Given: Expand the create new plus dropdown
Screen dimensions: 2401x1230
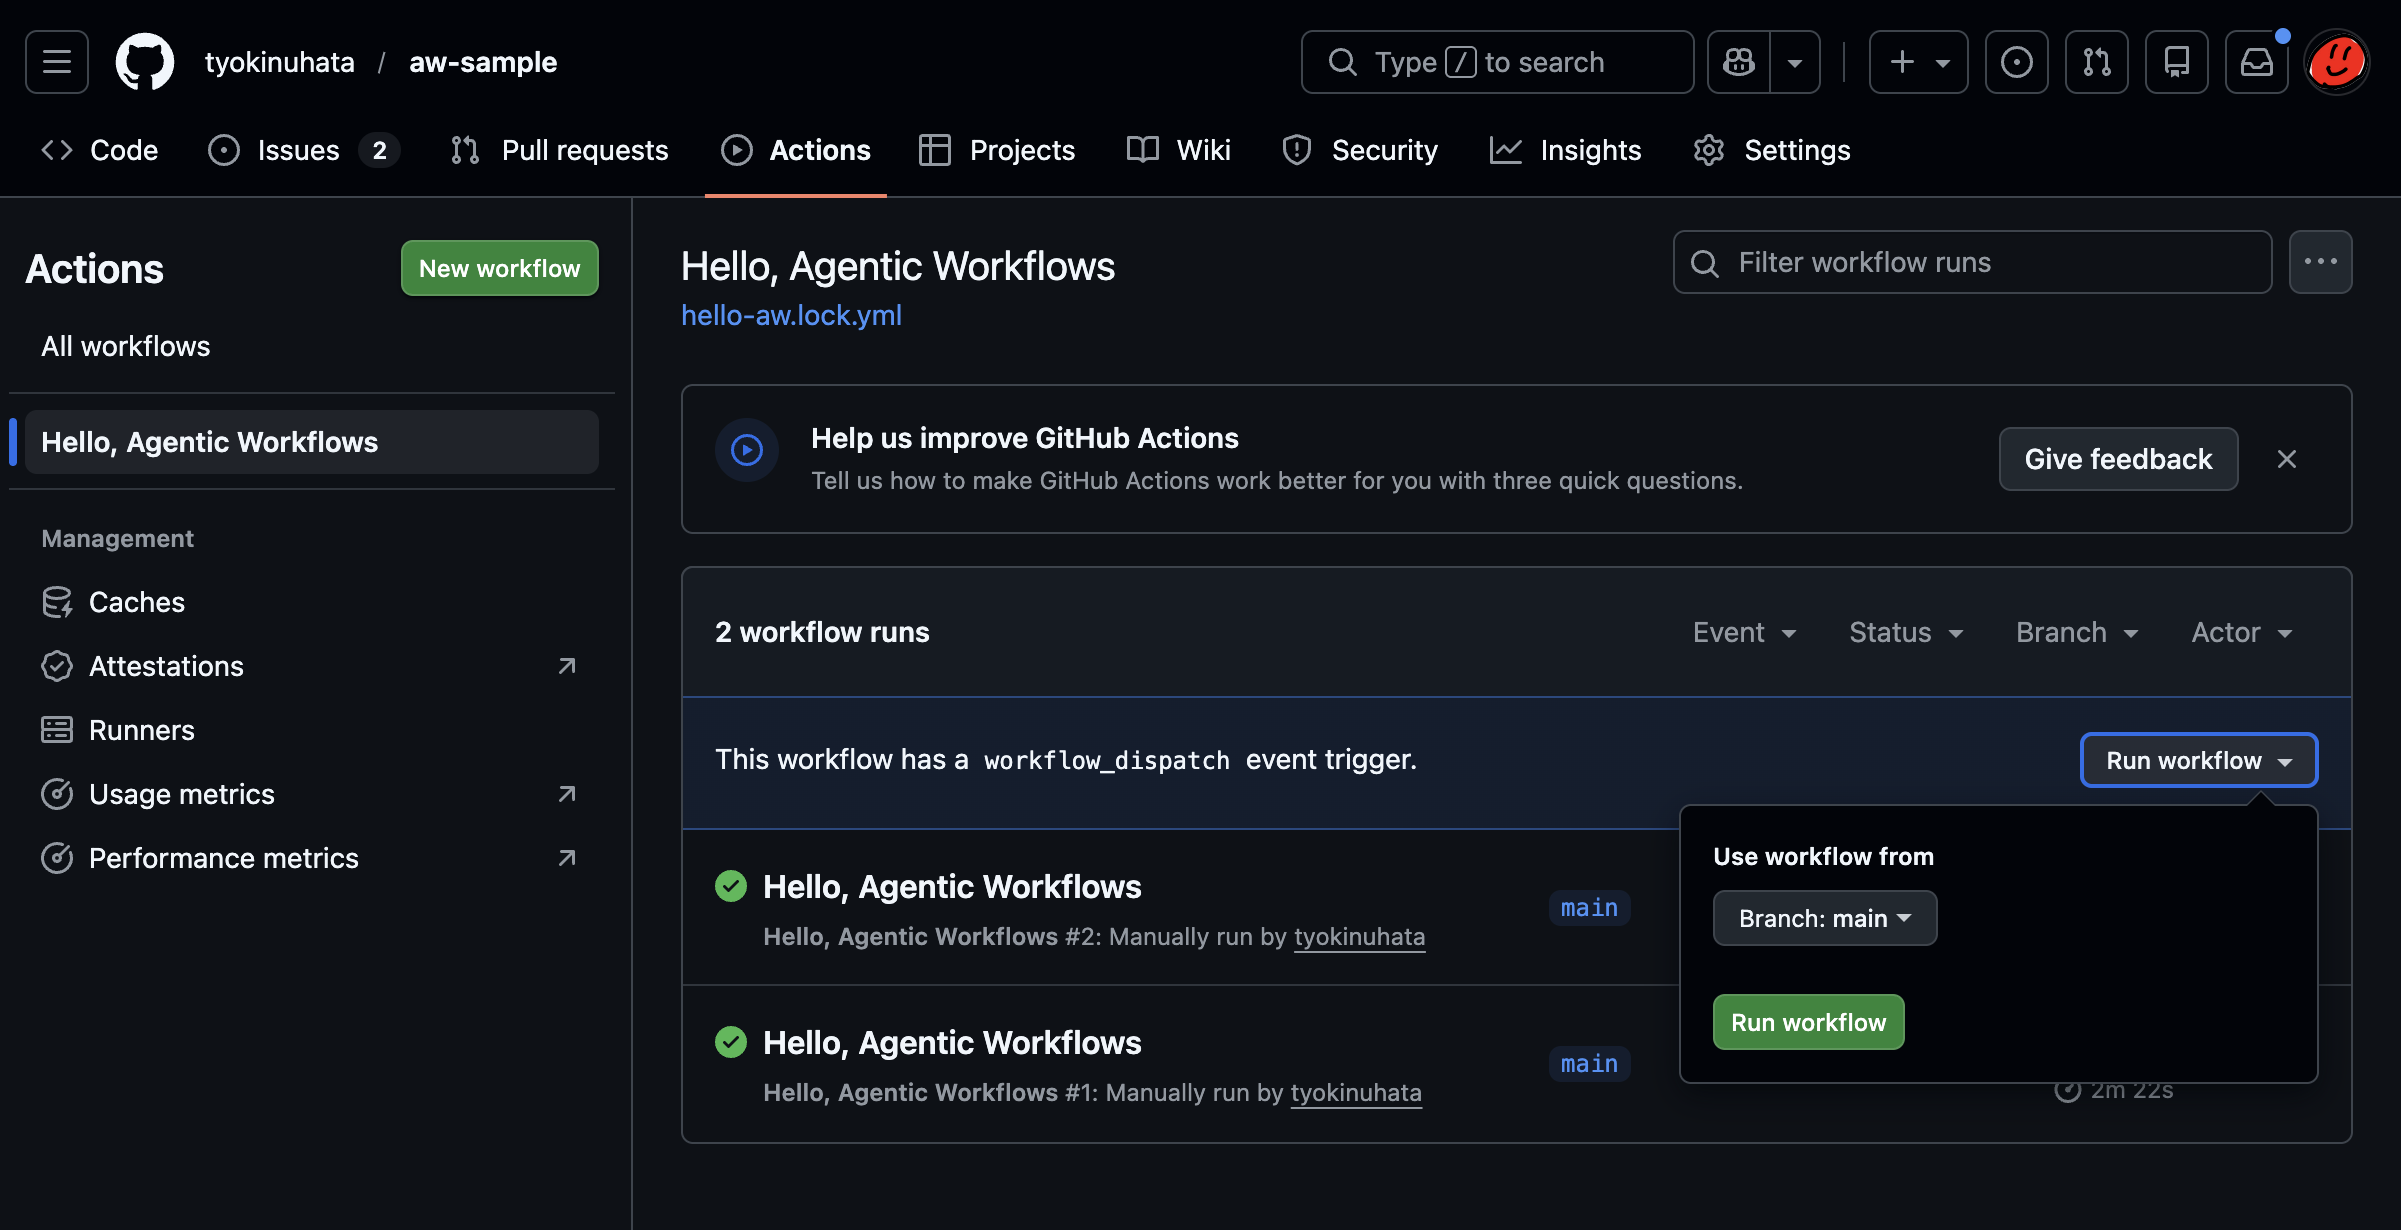Looking at the screenshot, I should pyautogui.click(x=1918, y=62).
